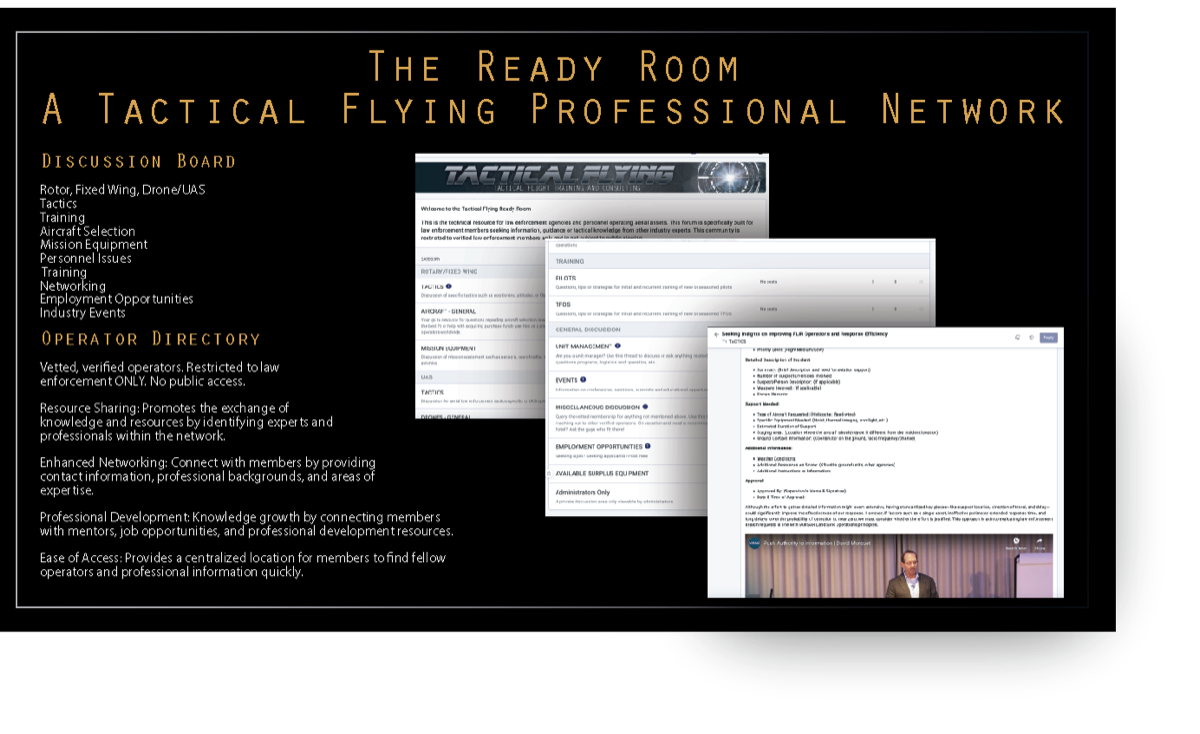Open the TFOs training forum
The image size is (1200, 734).
coord(566,304)
